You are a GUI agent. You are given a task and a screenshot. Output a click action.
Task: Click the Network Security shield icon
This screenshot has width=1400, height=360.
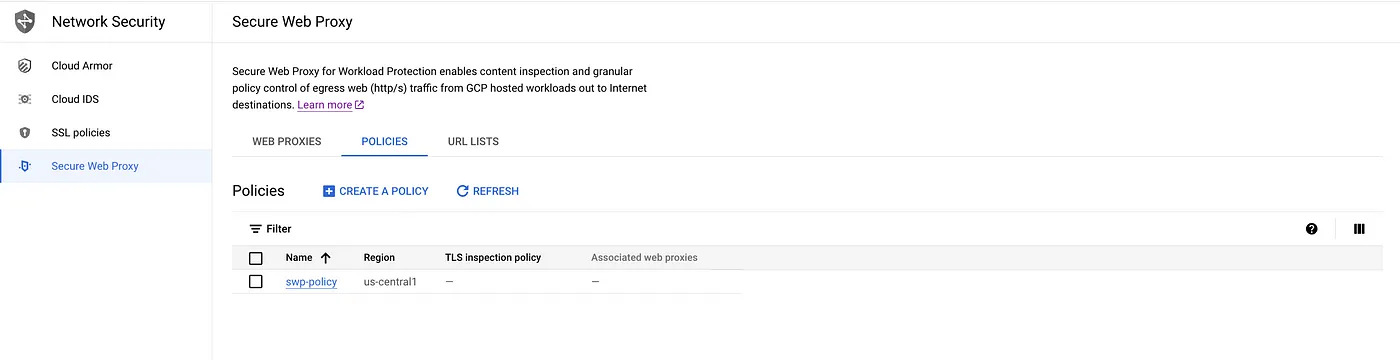tap(25, 21)
